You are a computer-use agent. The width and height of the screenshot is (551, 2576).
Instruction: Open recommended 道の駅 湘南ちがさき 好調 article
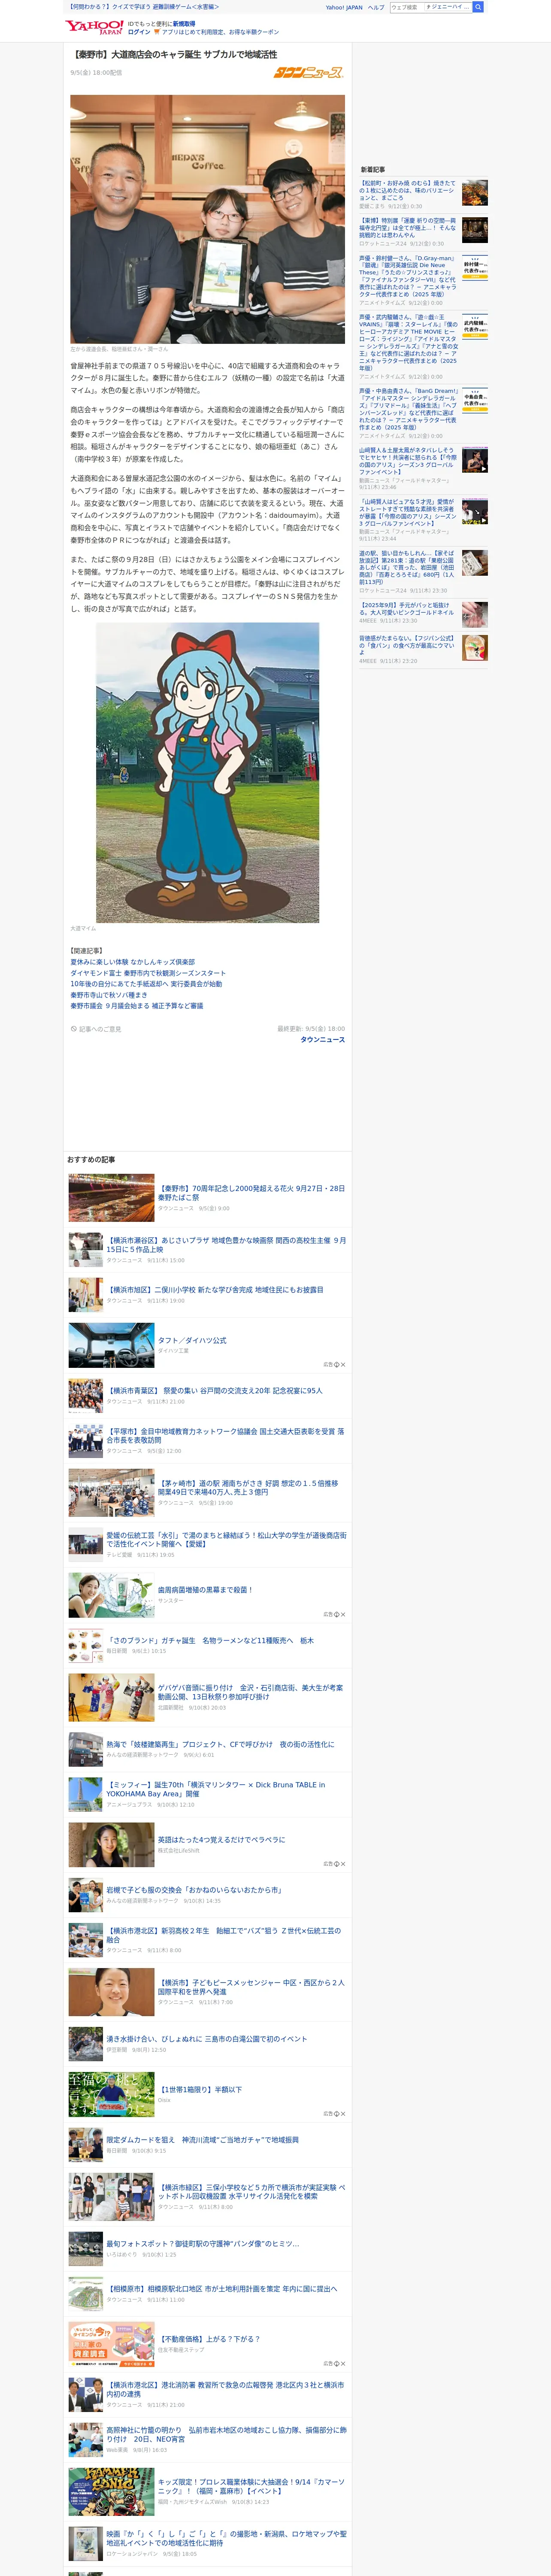[248, 1487]
